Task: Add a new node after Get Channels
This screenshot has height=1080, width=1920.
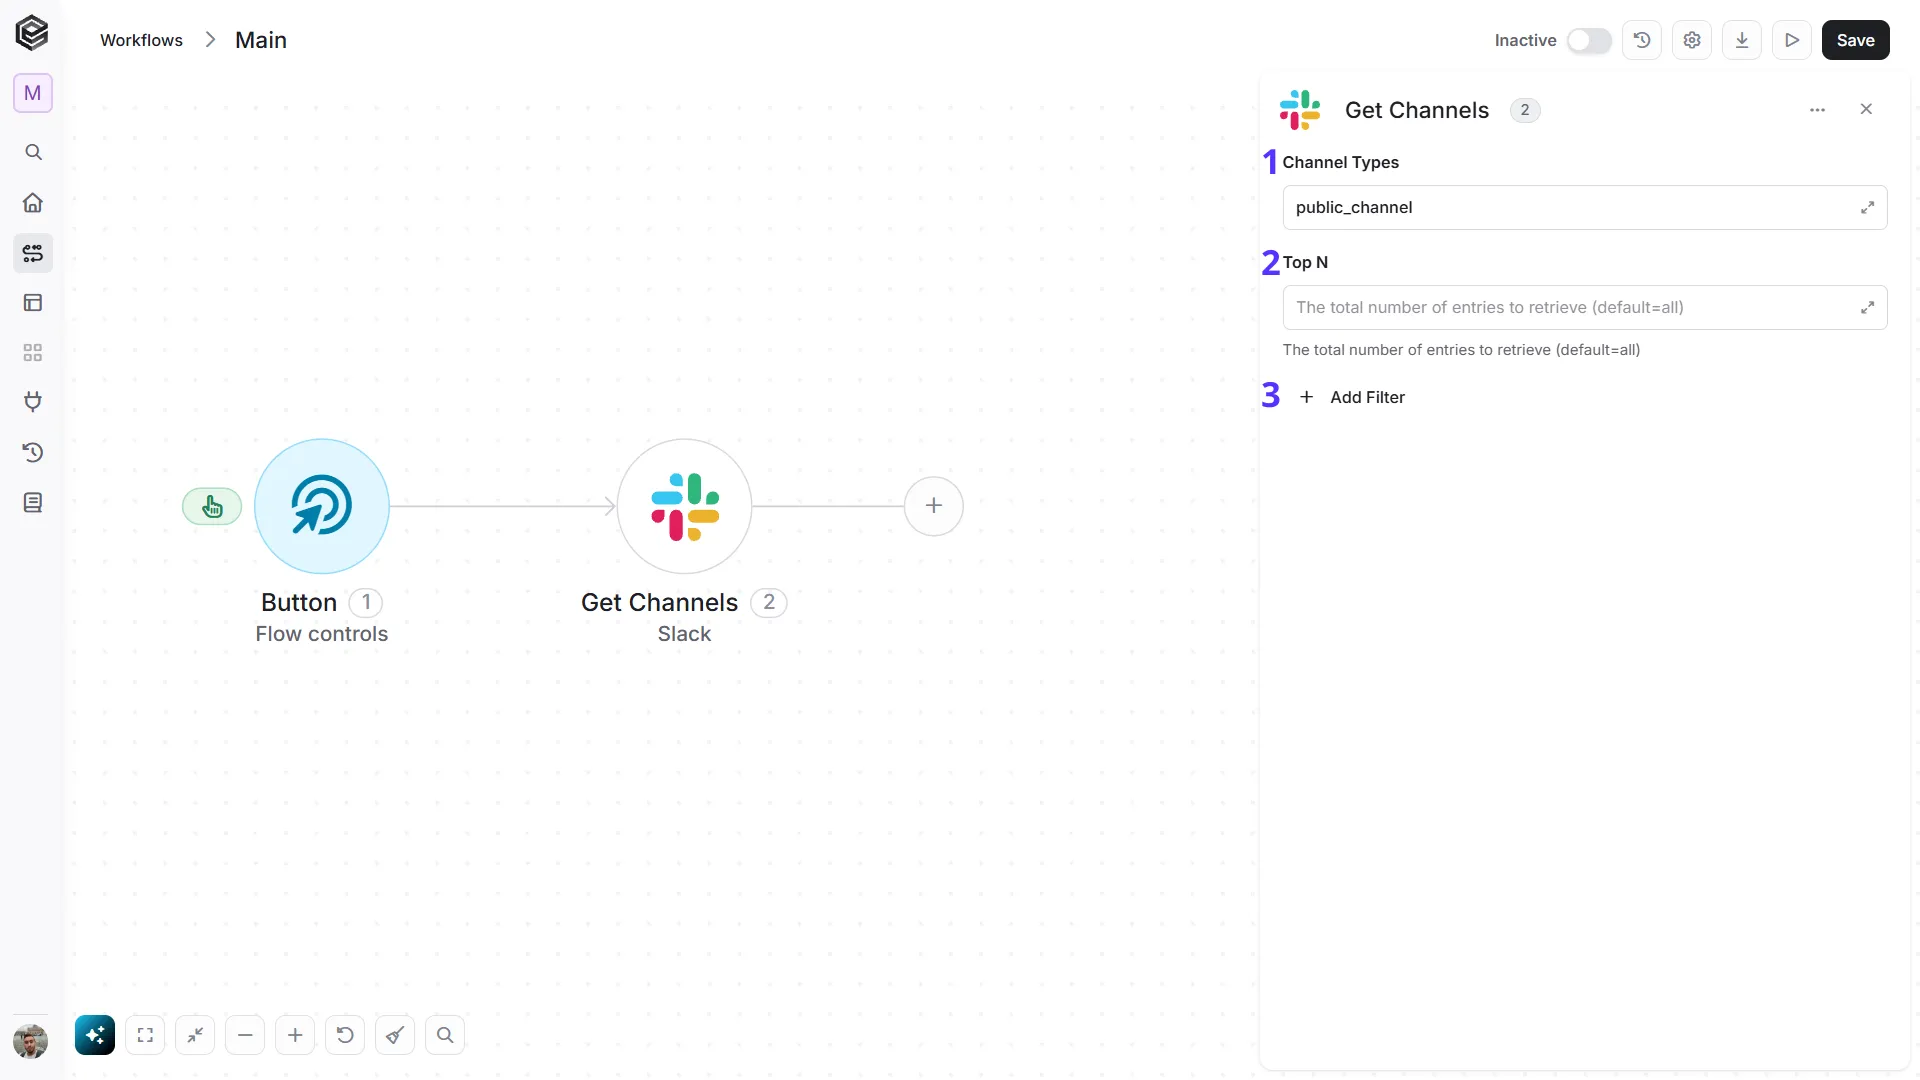Action: (934, 506)
